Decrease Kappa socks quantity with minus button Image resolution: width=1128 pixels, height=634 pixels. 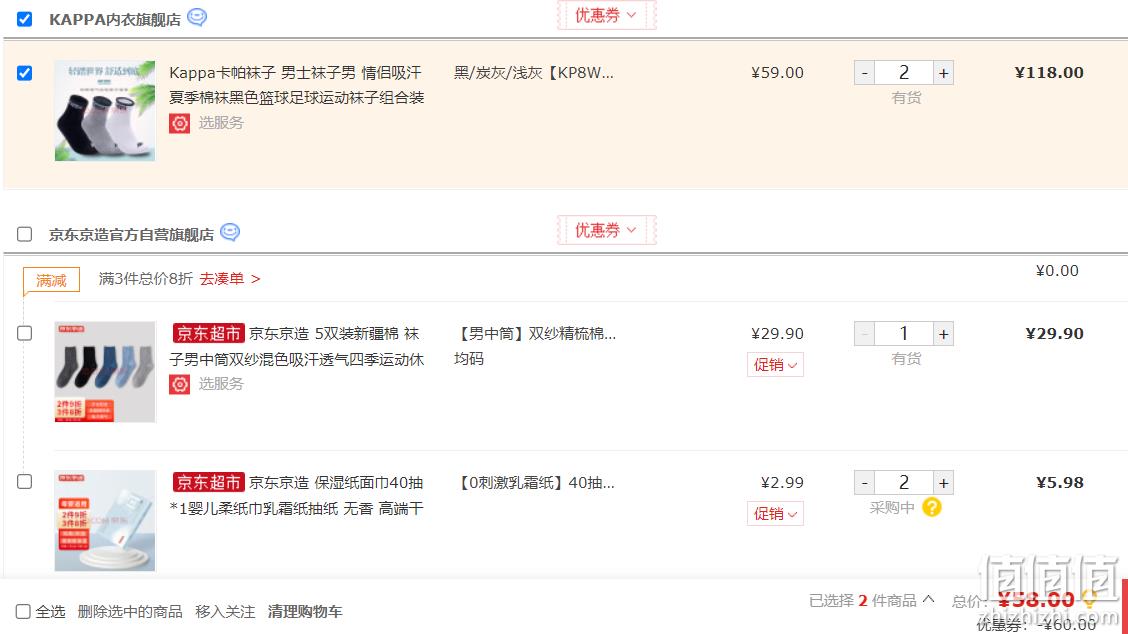pyautogui.click(x=865, y=73)
